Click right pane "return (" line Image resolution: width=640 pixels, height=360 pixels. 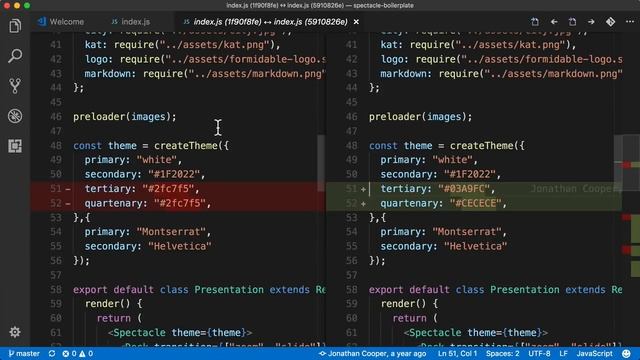[x=415, y=318]
